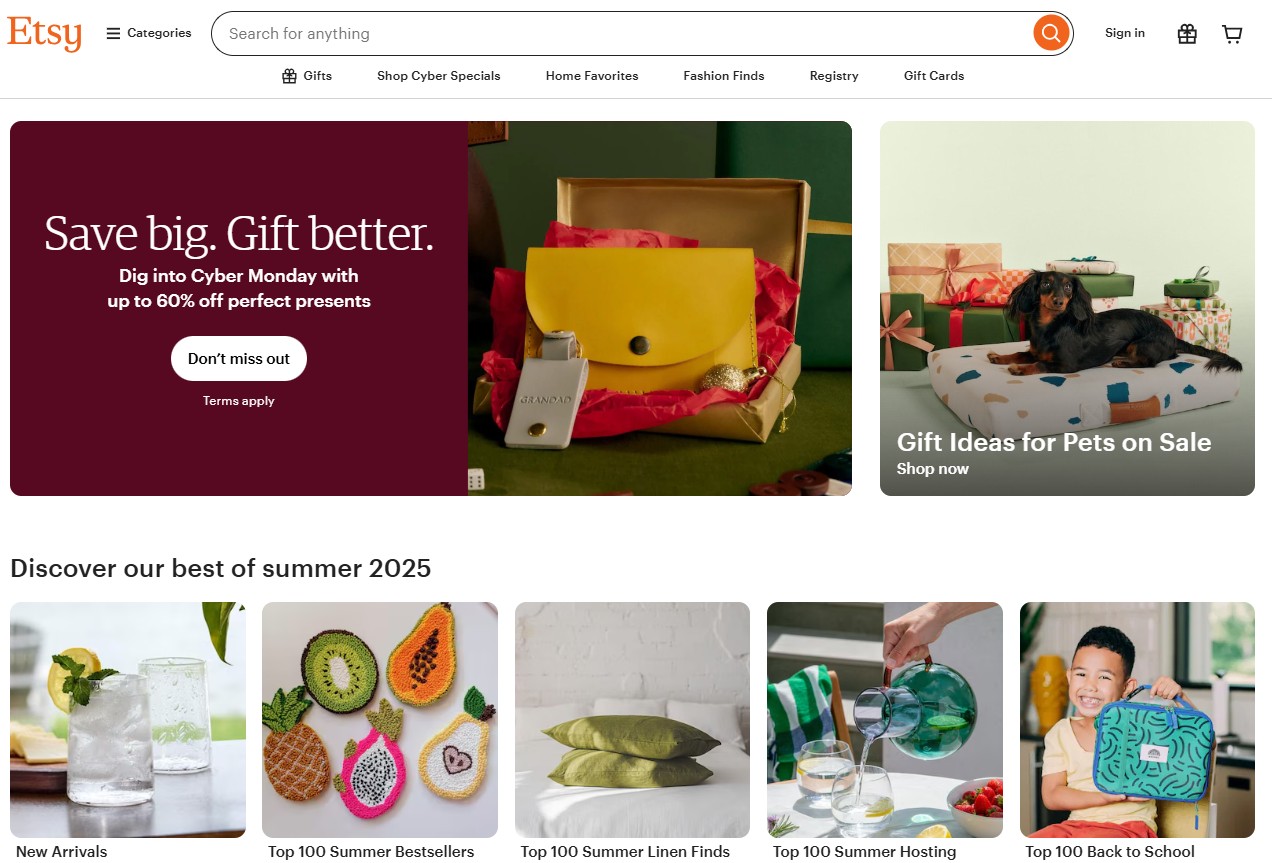Open Home Favorites in the navigation
1272x863 pixels.
[x=592, y=76]
